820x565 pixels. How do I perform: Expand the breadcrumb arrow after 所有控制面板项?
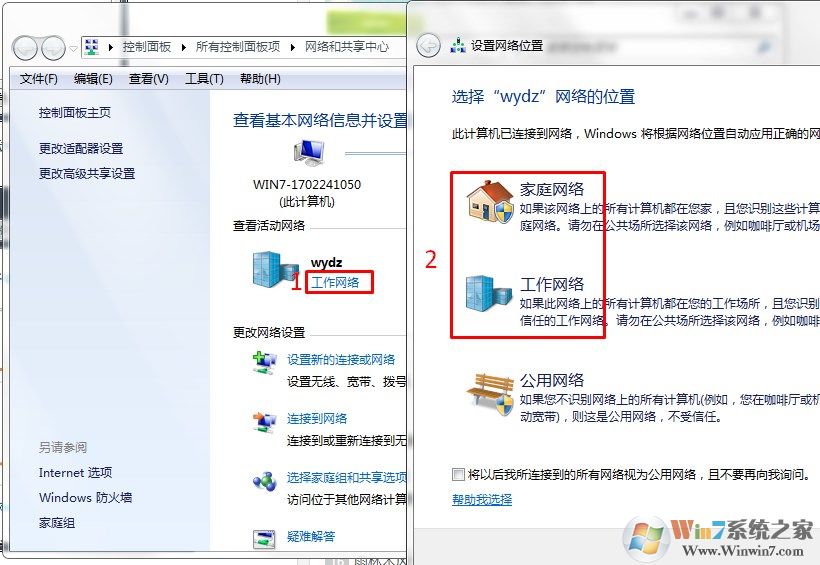point(293,48)
